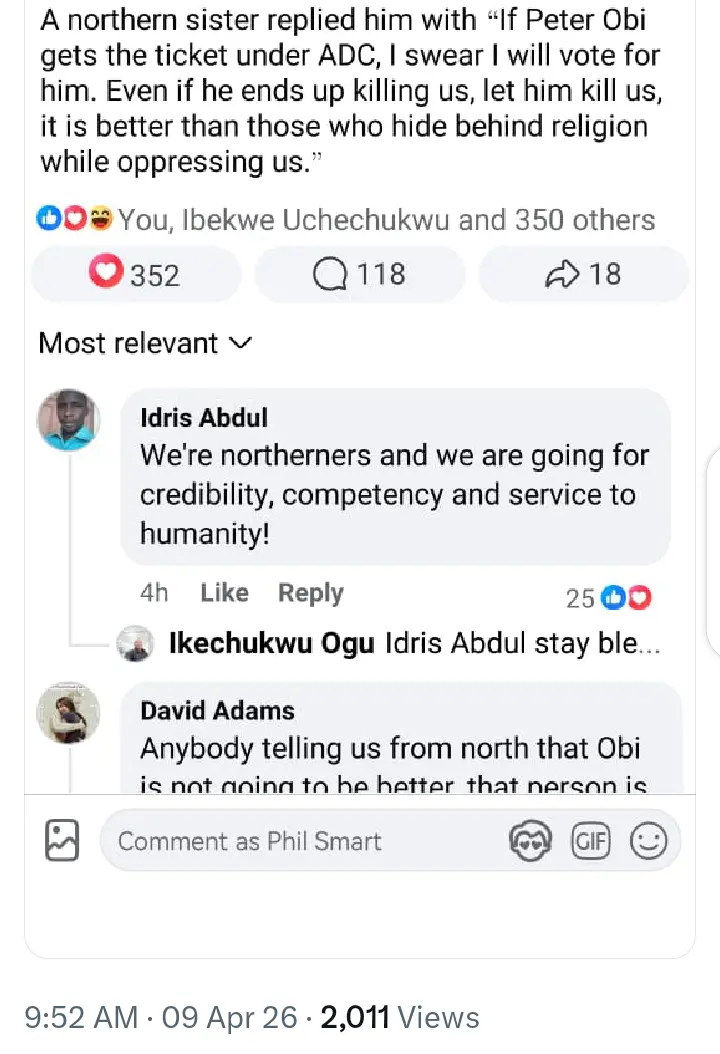Open comments via the 118 speech bubble
This screenshot has height=1054, width=720.
point(359,274)
